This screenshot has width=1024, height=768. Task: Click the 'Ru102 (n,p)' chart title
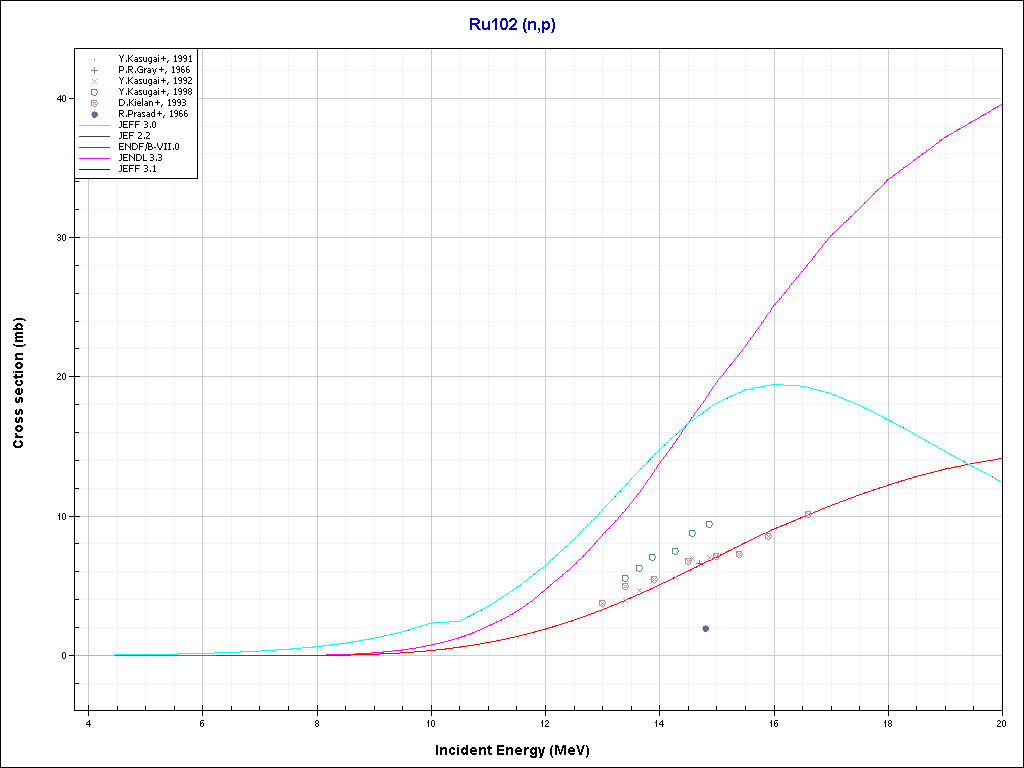coord(512,25)
